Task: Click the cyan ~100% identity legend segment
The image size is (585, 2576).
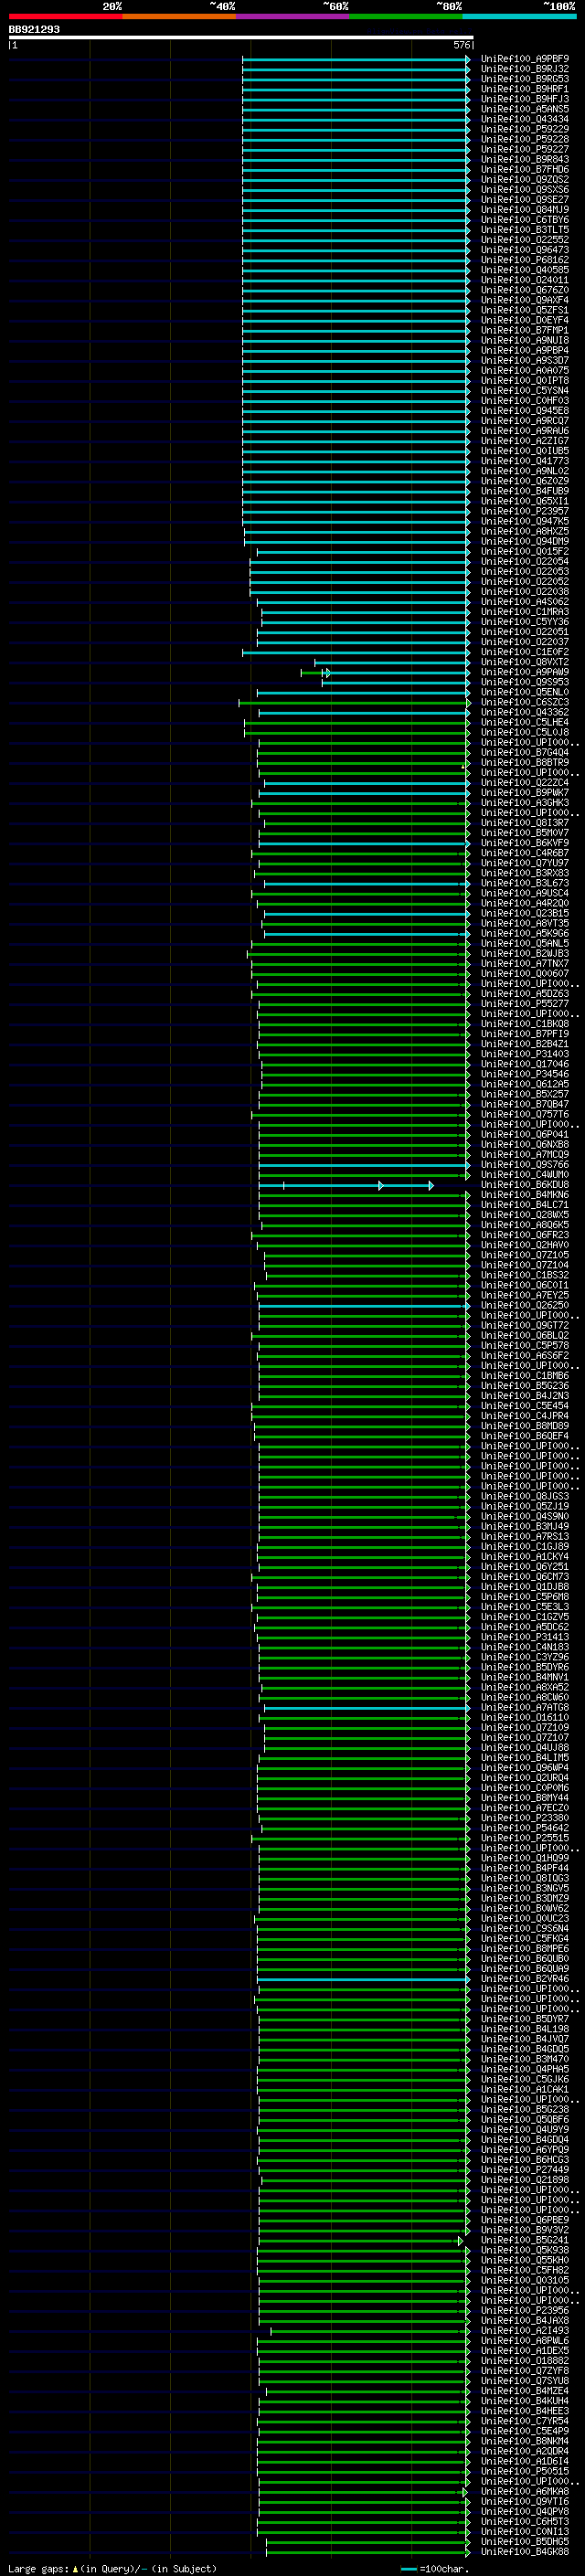Action: coord(520,16)
